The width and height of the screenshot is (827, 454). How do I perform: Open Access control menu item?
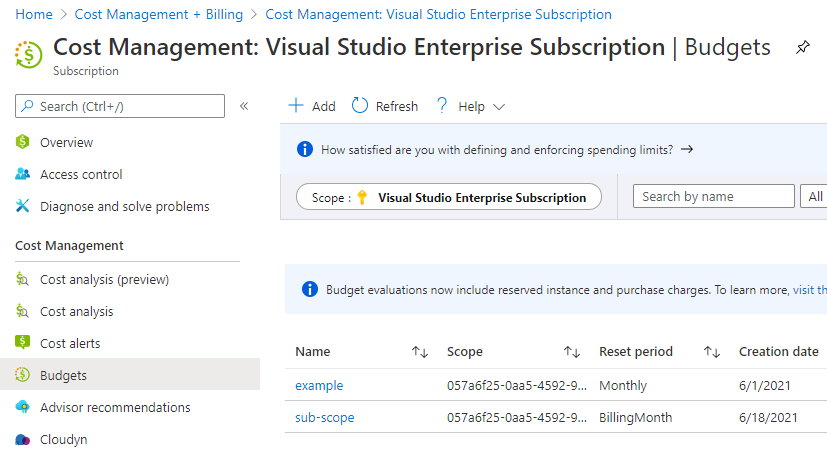tap(81, 175)
